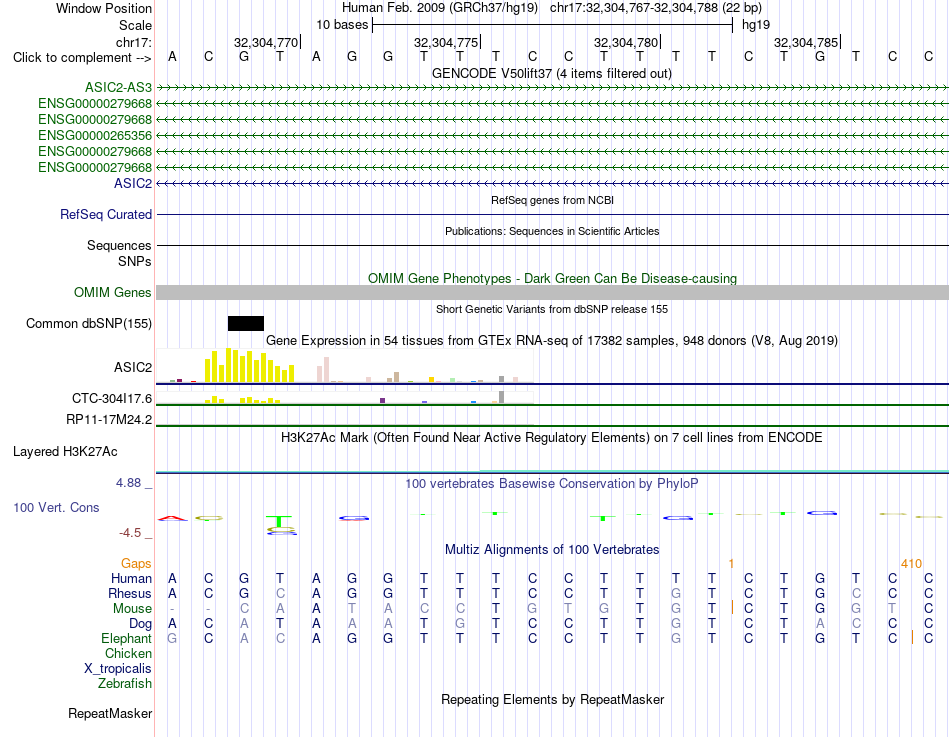Viewport: 950px width, 737px height.
Task: Select the Human alignment row label
Action: [131, 579]
